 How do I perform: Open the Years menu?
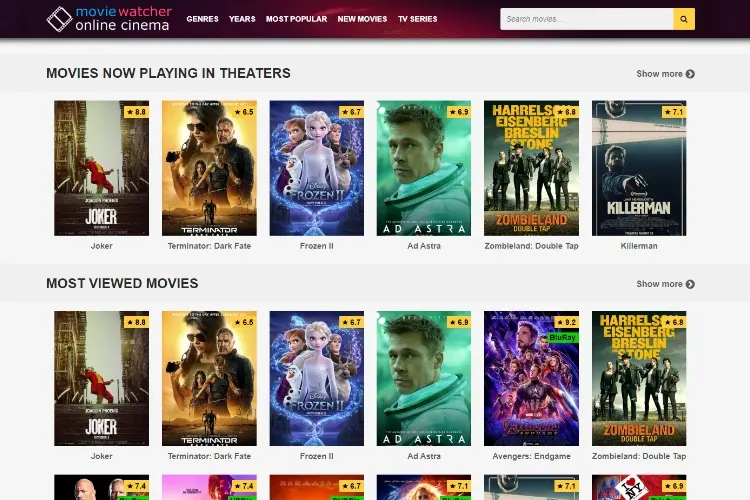click(242, 19)
